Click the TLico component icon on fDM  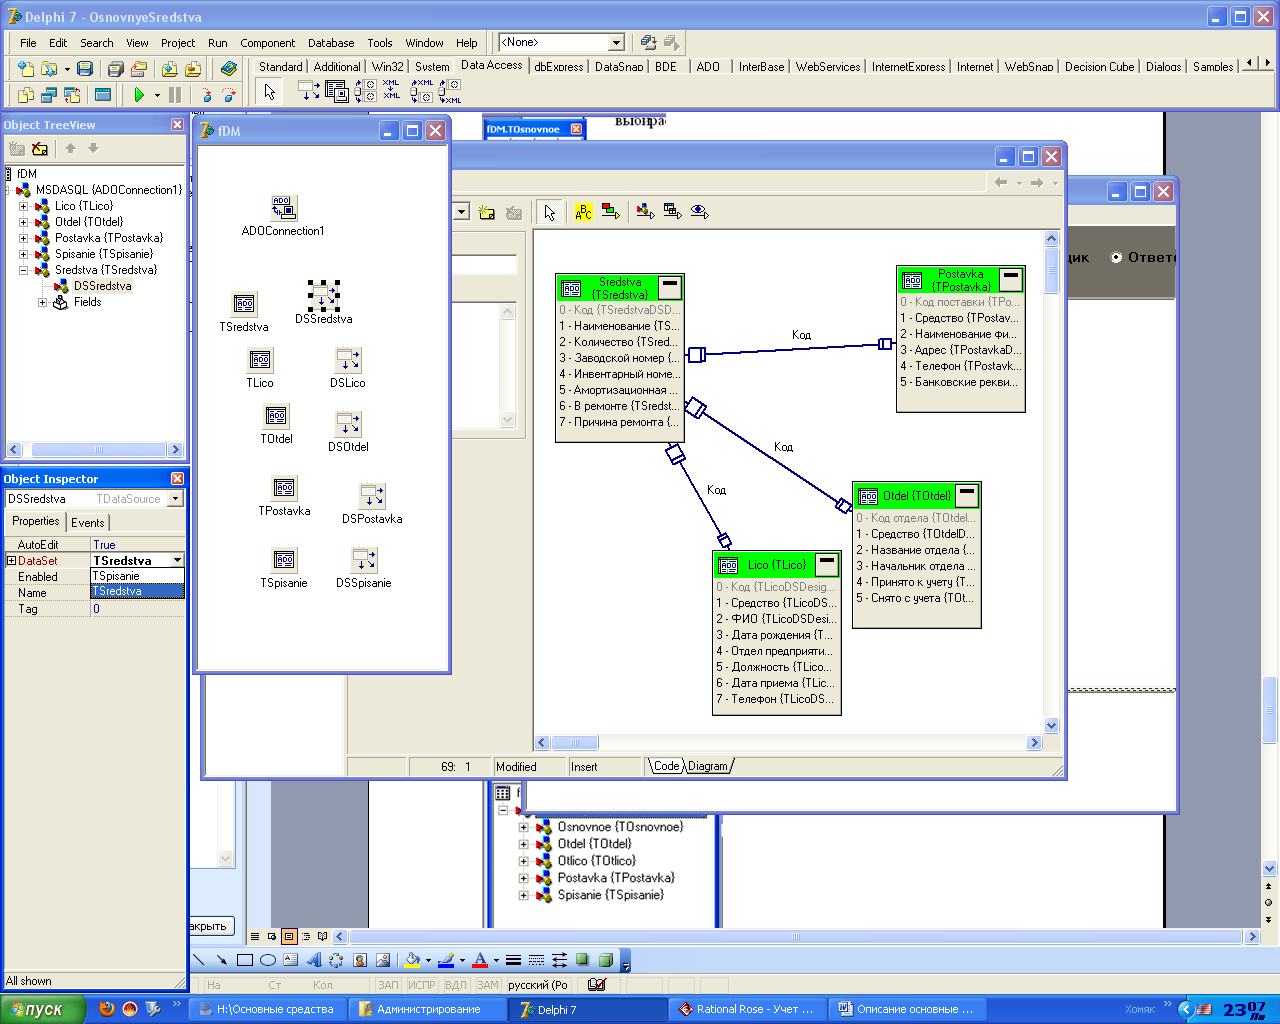(260, 360)
